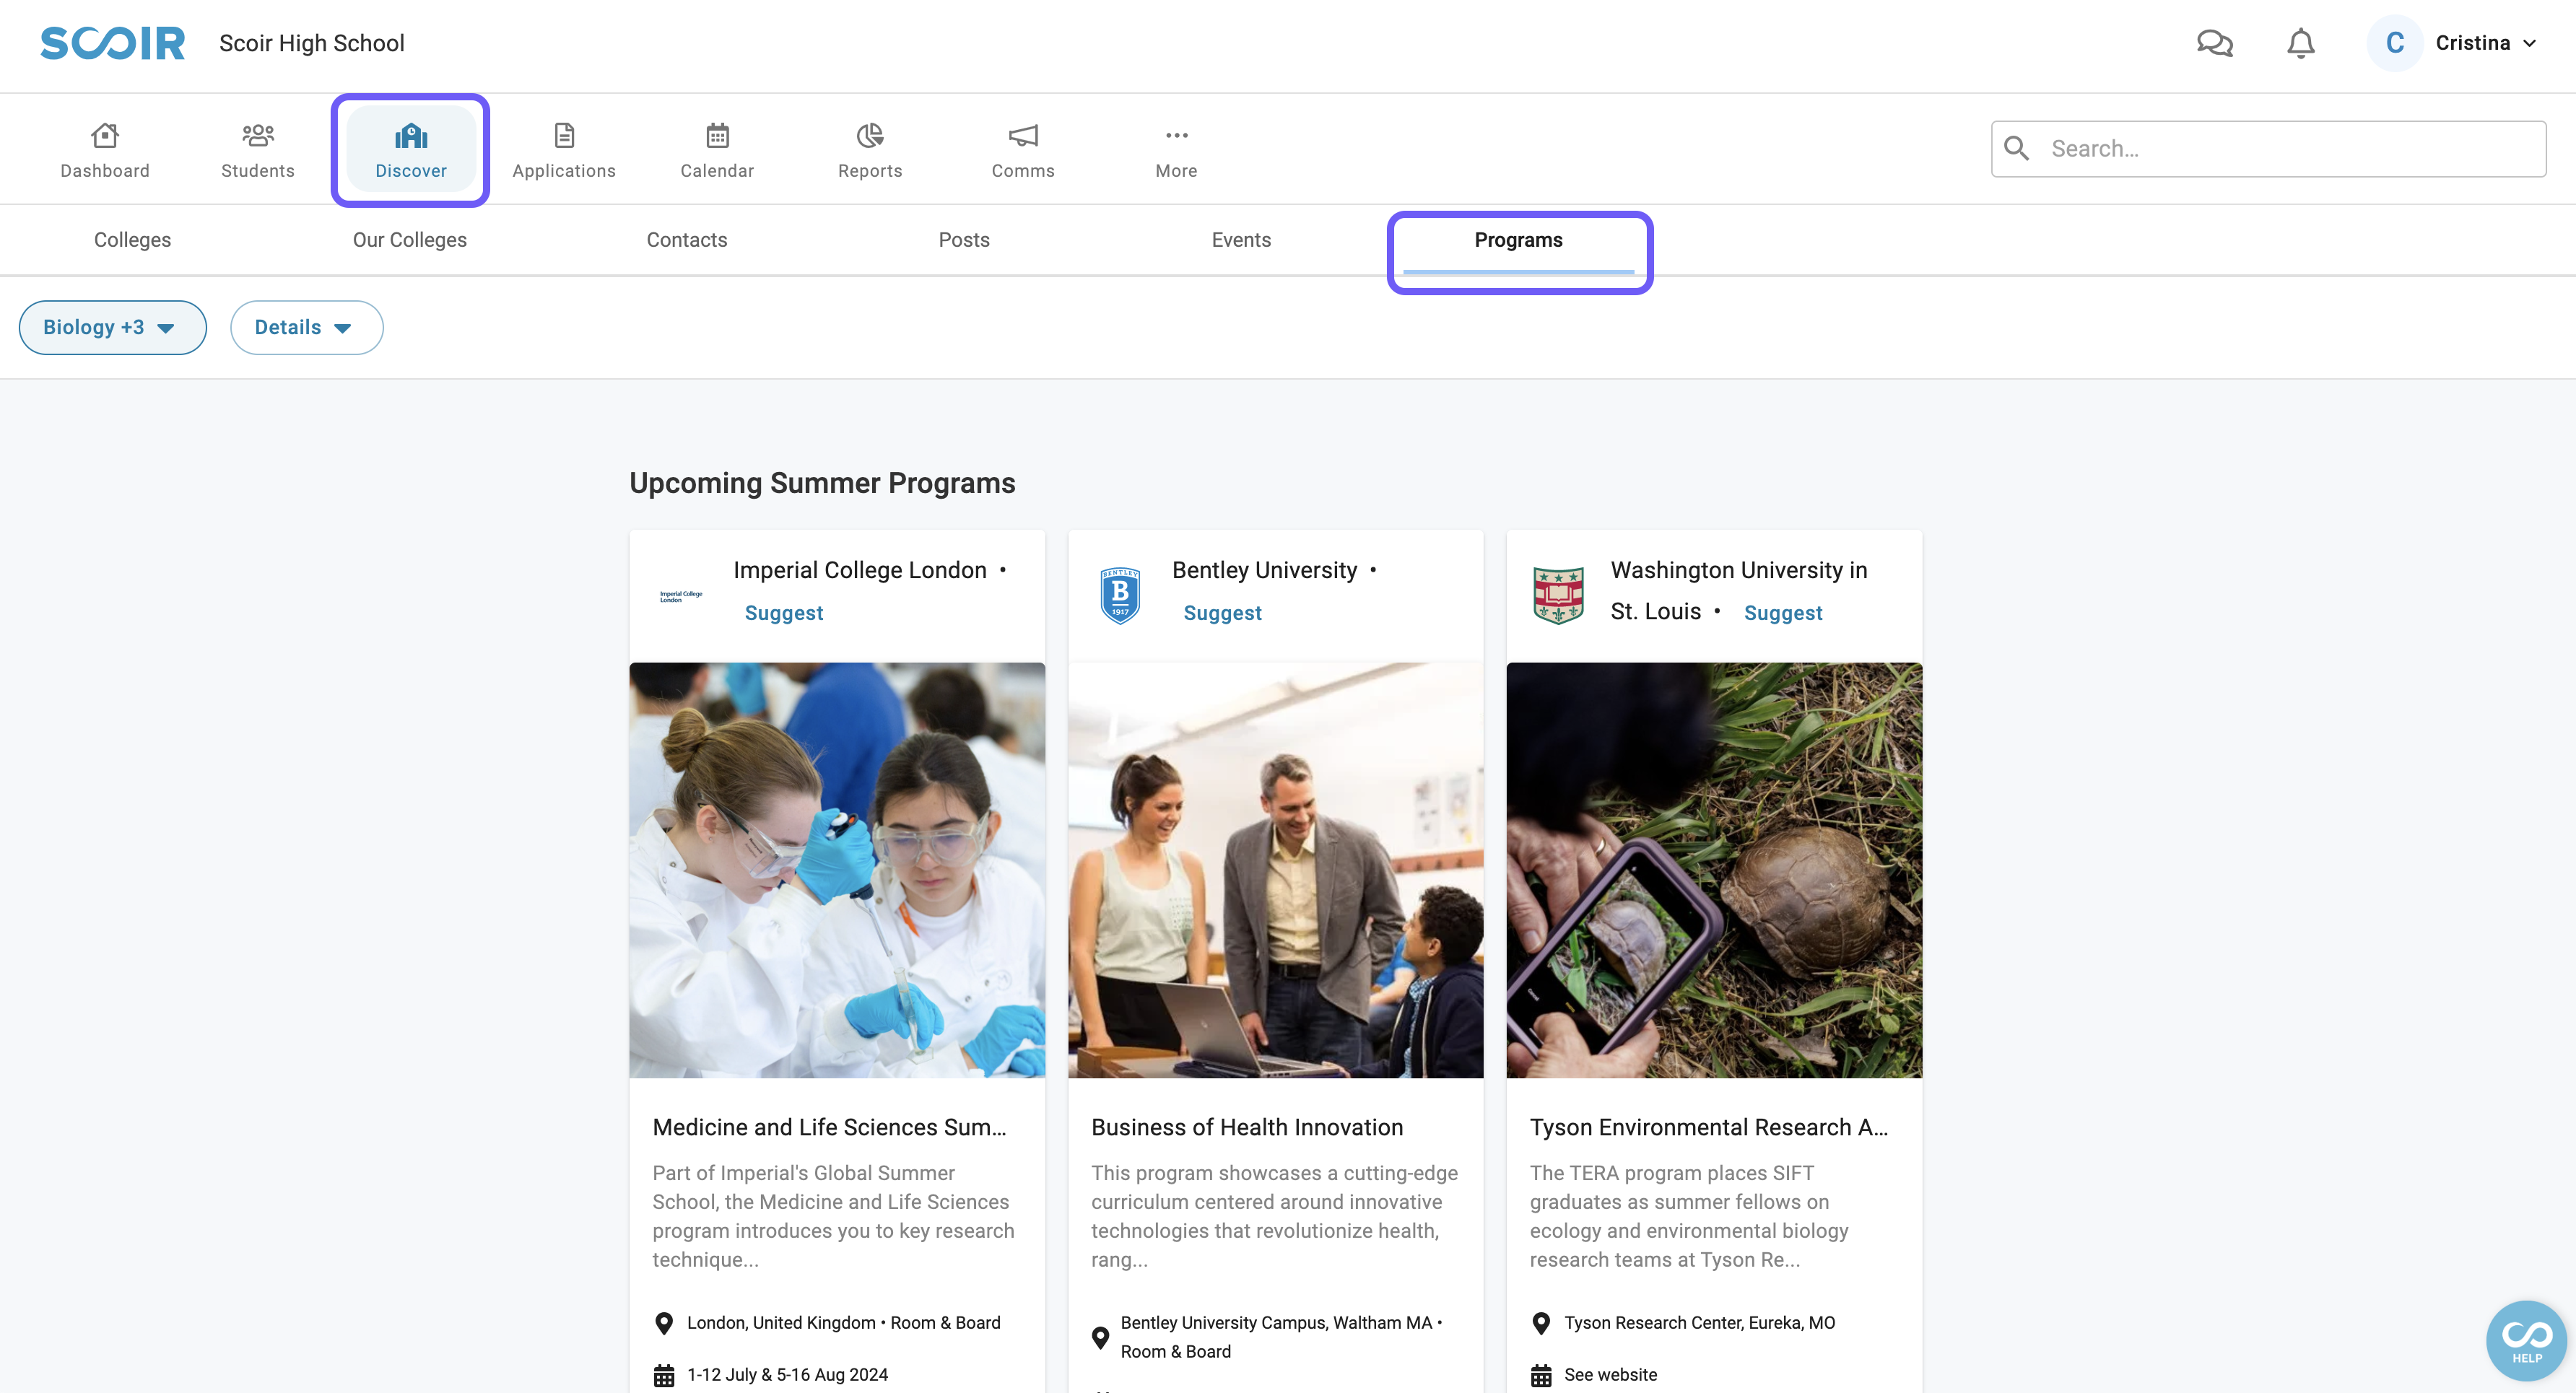Open the Imperial College London name link
Screen dimensions: 2576x1393
coord(860,570)
